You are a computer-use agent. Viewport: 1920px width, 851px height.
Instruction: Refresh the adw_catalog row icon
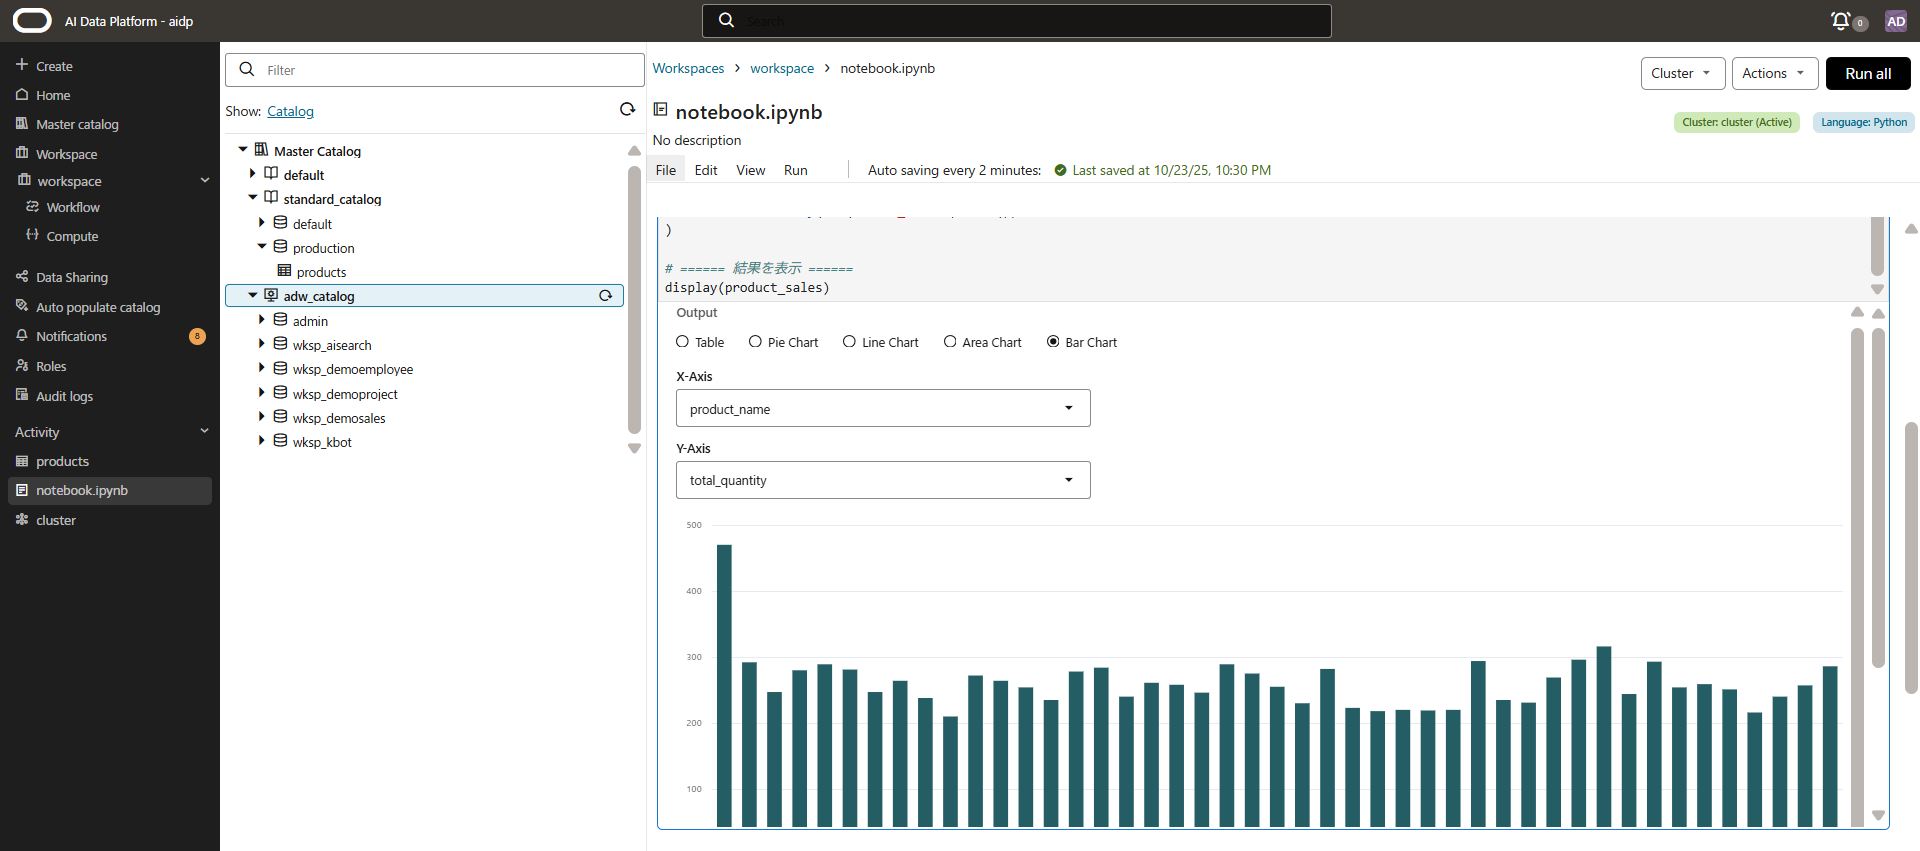coord(605,295)
